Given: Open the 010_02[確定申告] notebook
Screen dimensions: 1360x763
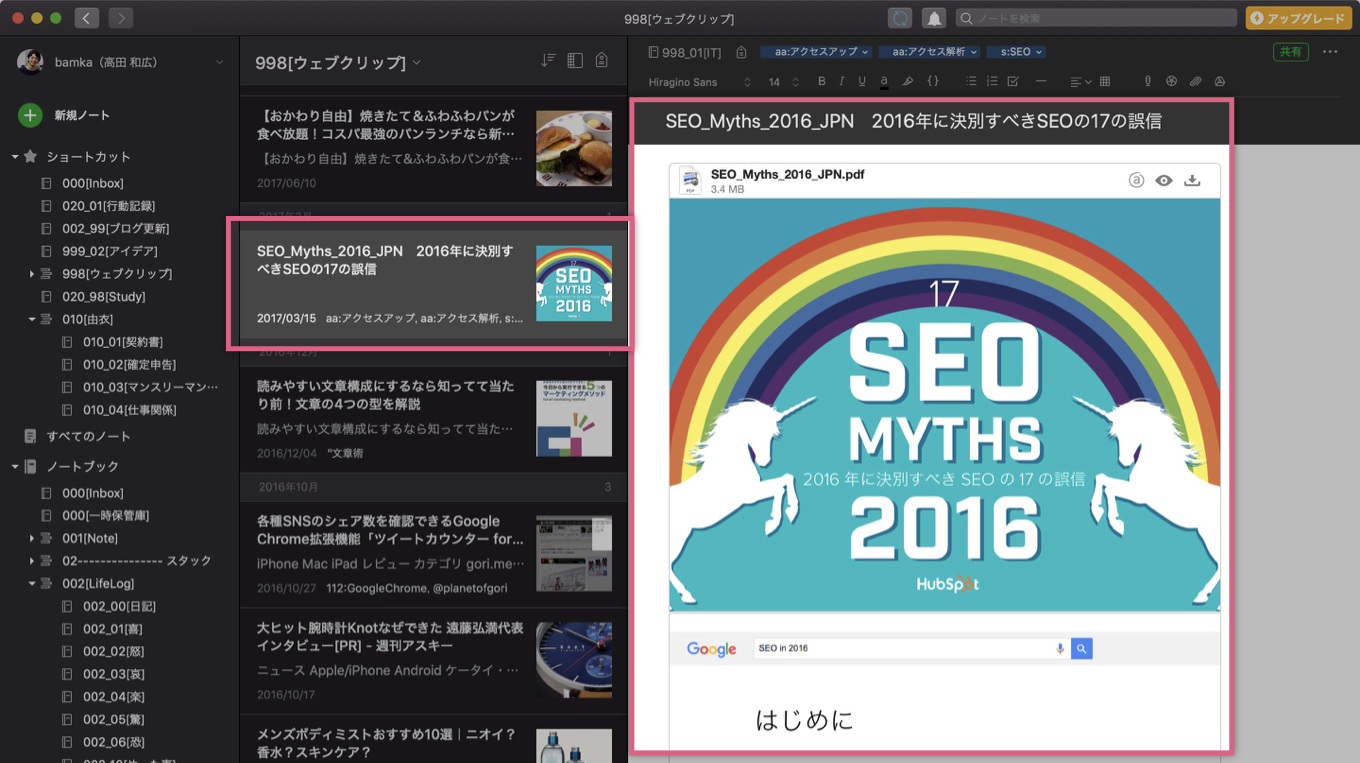Looking at the screenshot, I should tap(130, 365).
